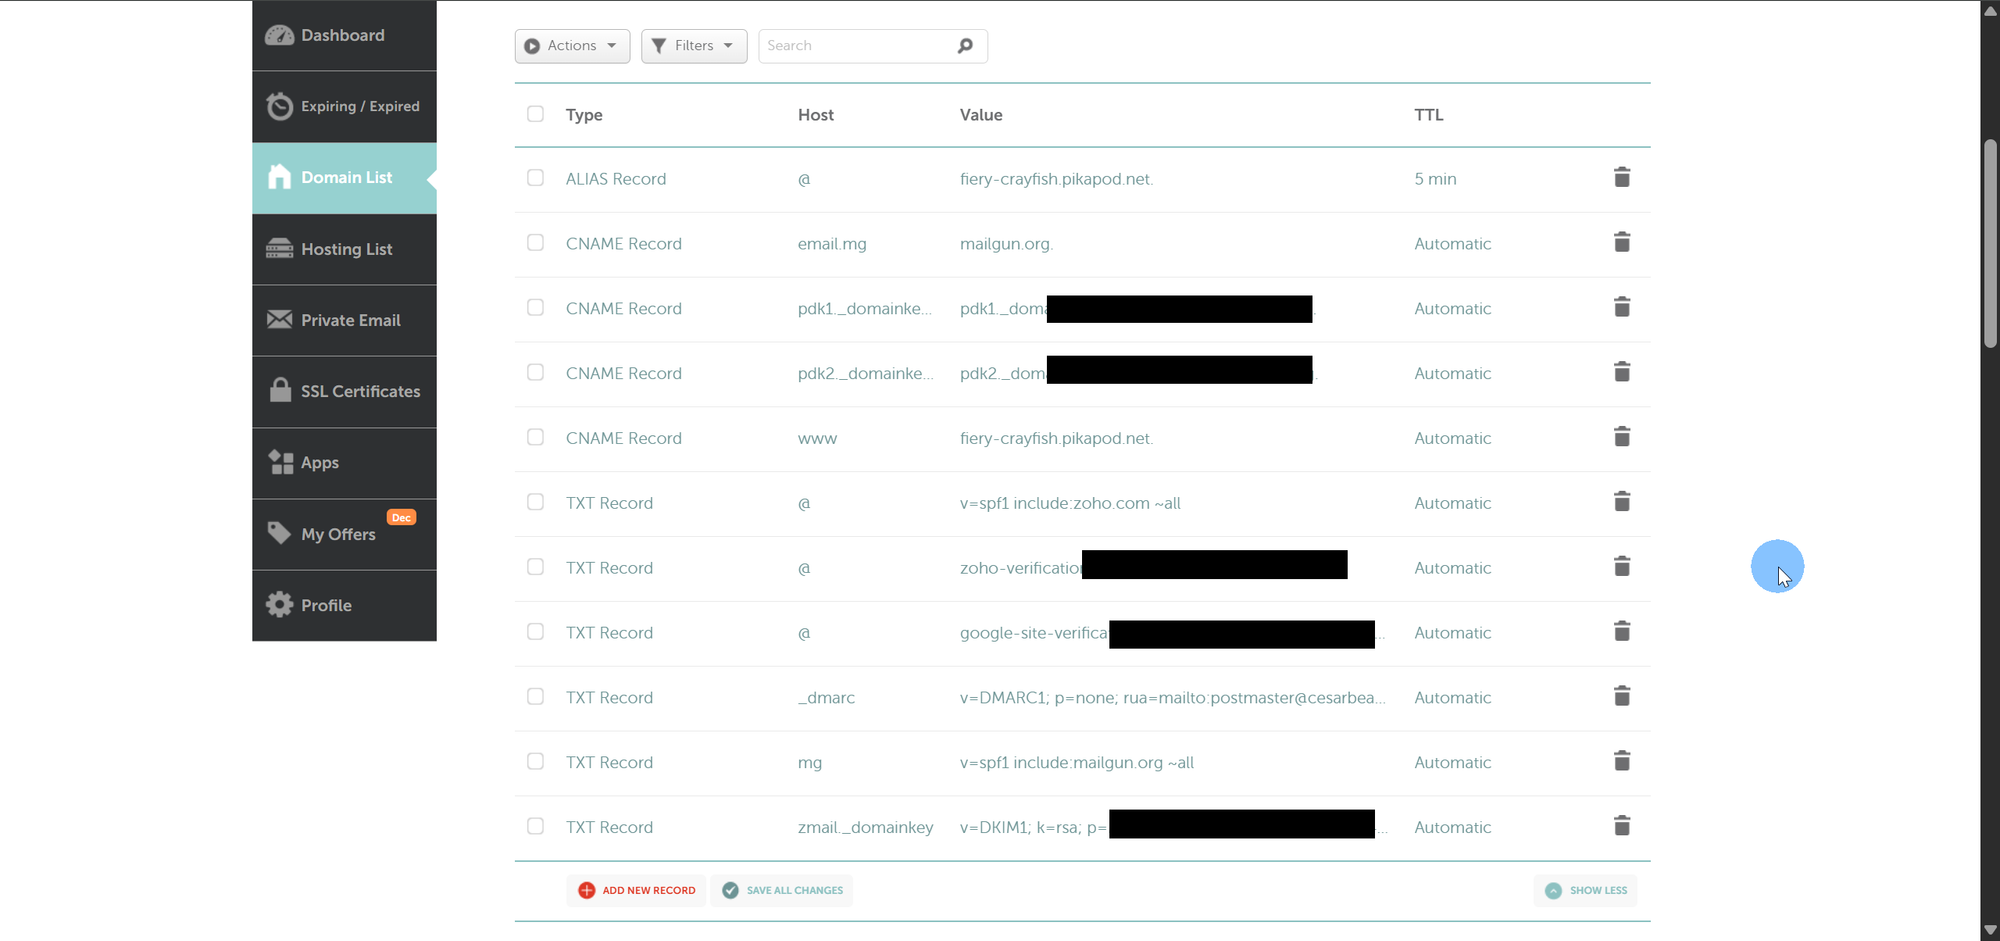Open the Dashboard via its gauge icon
2000x941 pixels.
(277, 35)
